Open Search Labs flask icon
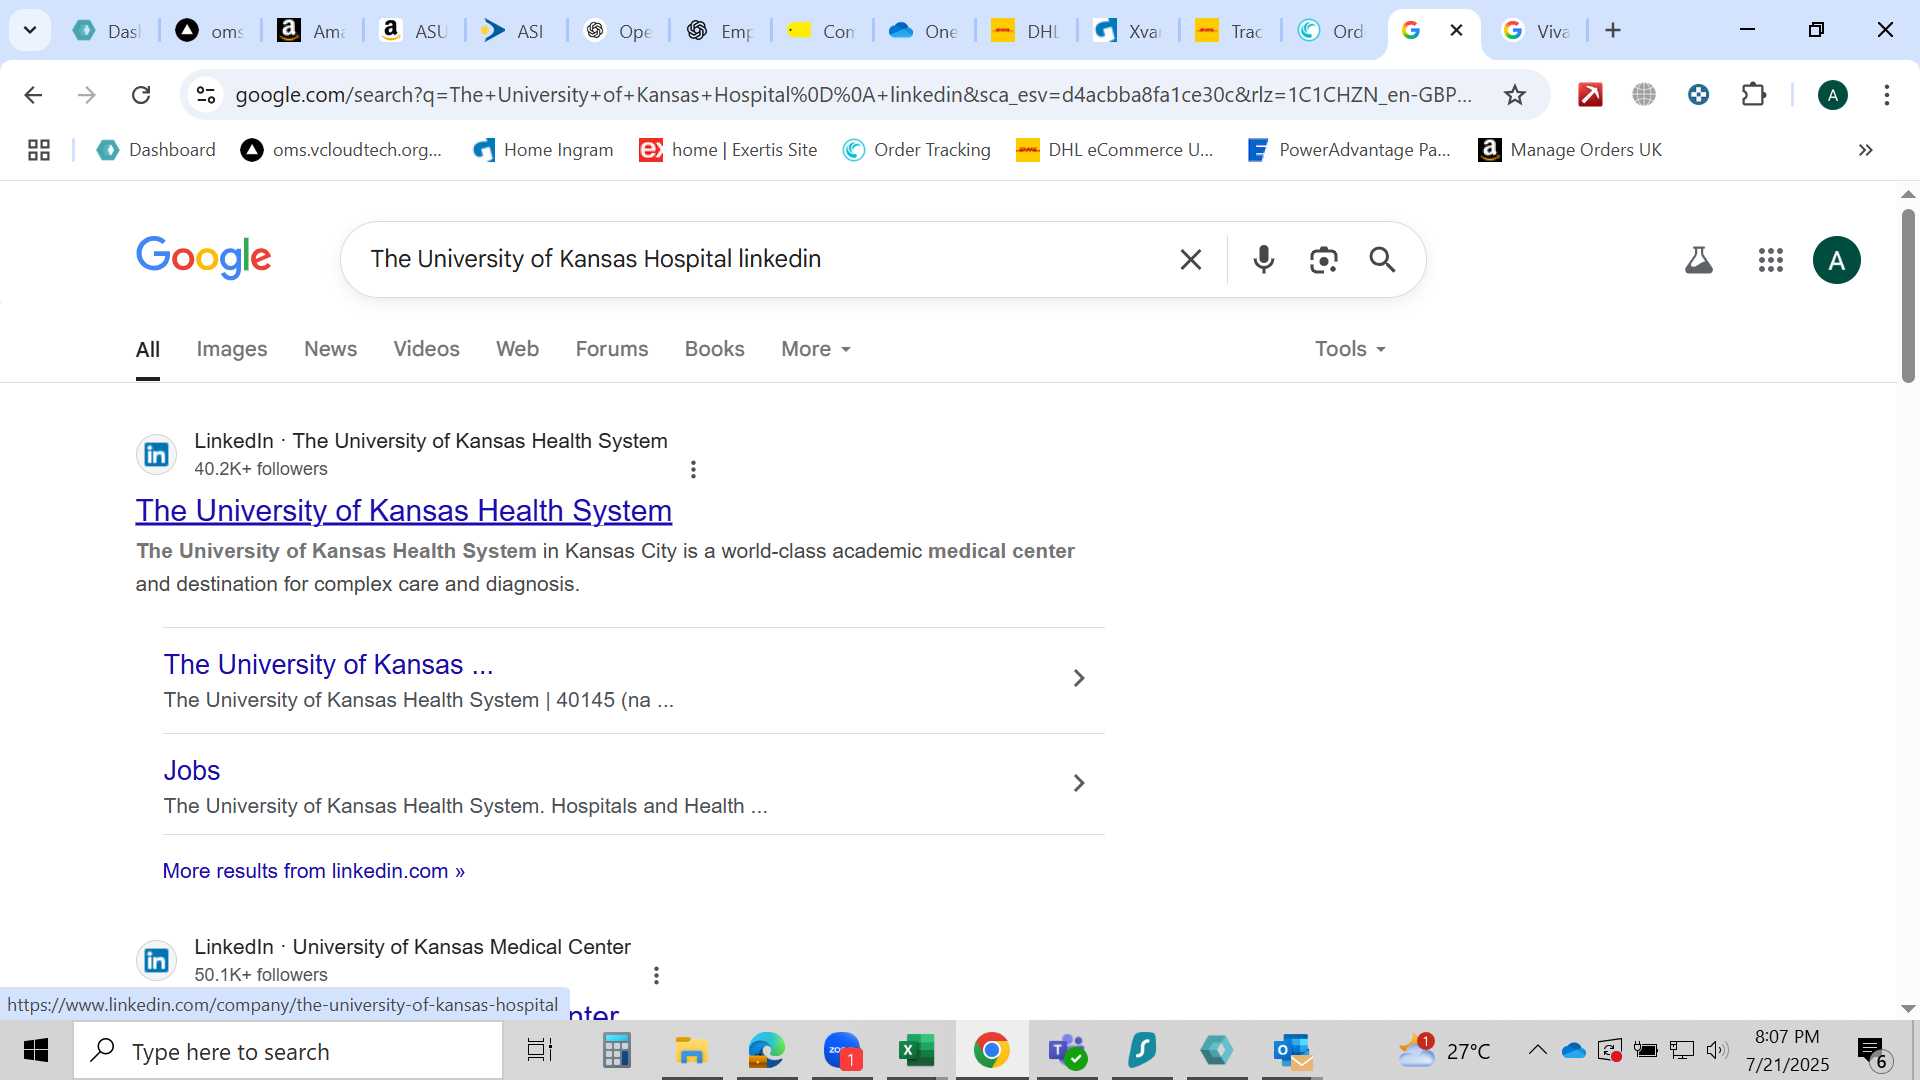 tap(1698, 260)
